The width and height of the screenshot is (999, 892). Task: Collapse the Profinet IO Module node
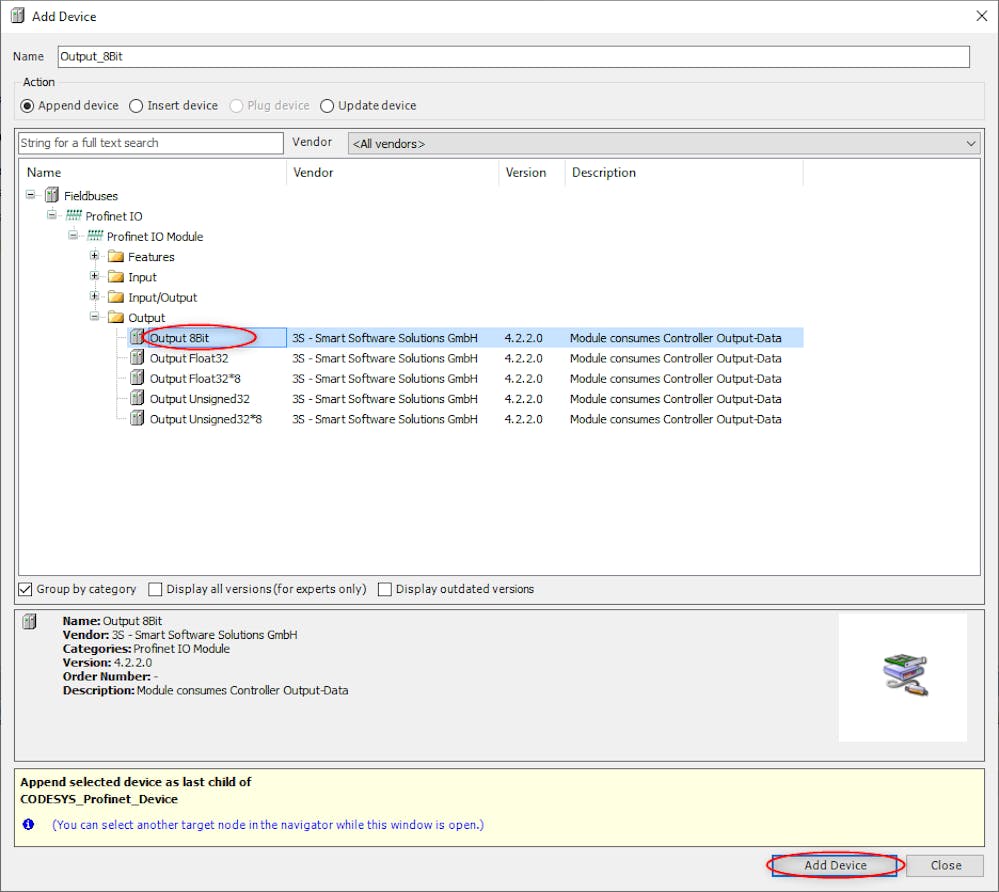click(x=73, y=235)
